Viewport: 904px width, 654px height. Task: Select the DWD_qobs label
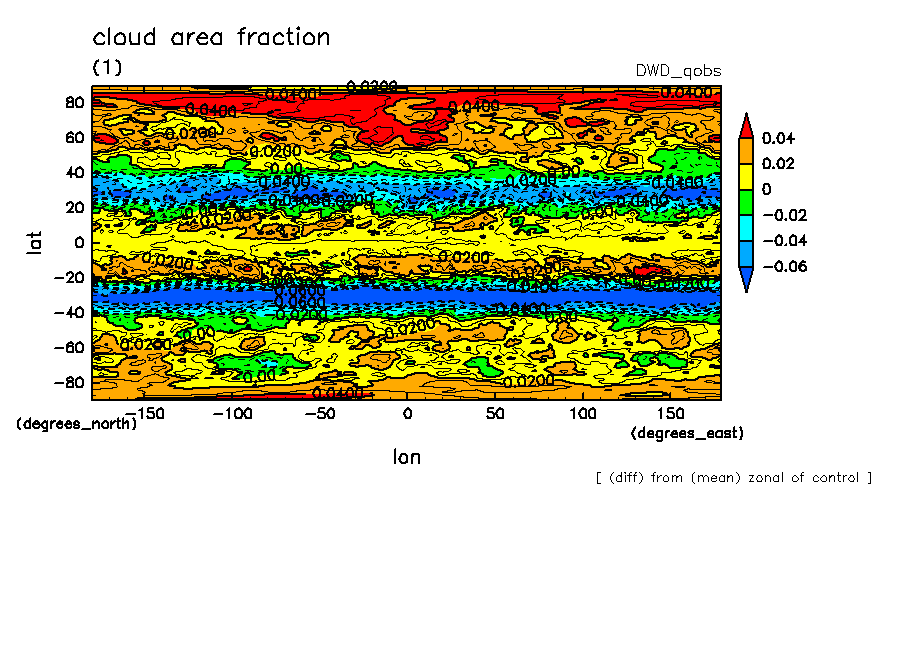(678, 71)
